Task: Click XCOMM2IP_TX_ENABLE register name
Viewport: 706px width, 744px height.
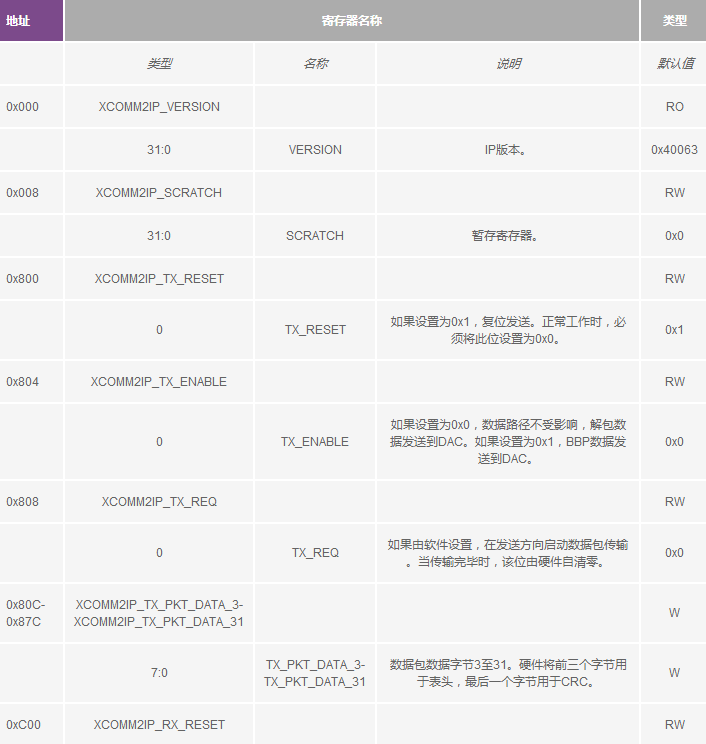Action: coord(159,382)
